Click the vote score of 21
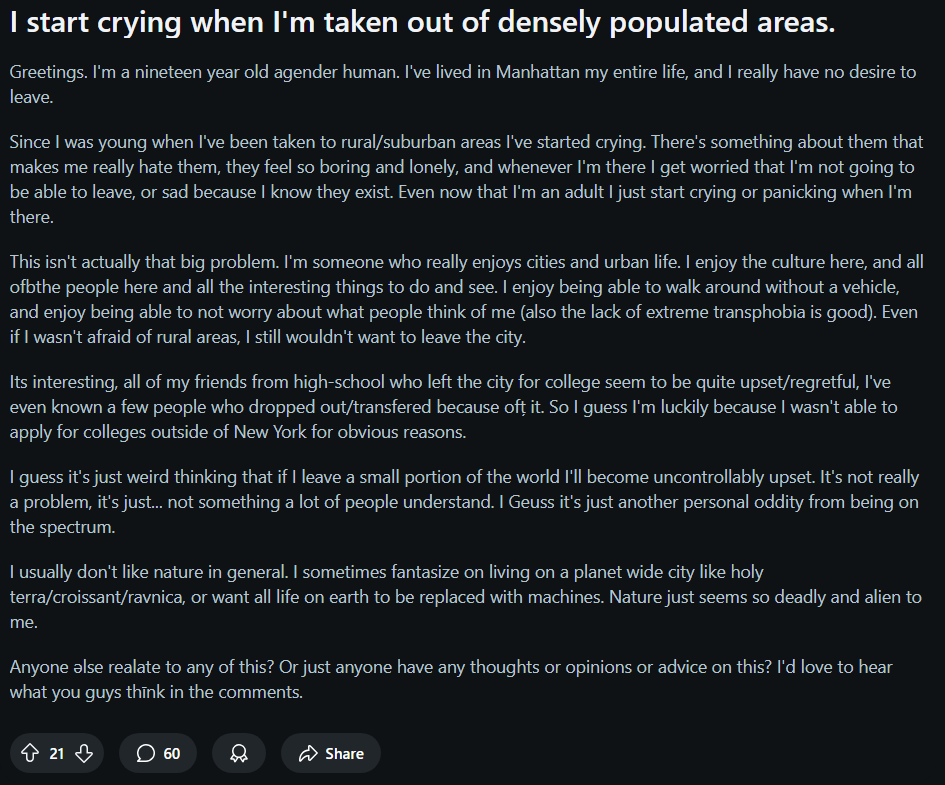 coord(56,753)
